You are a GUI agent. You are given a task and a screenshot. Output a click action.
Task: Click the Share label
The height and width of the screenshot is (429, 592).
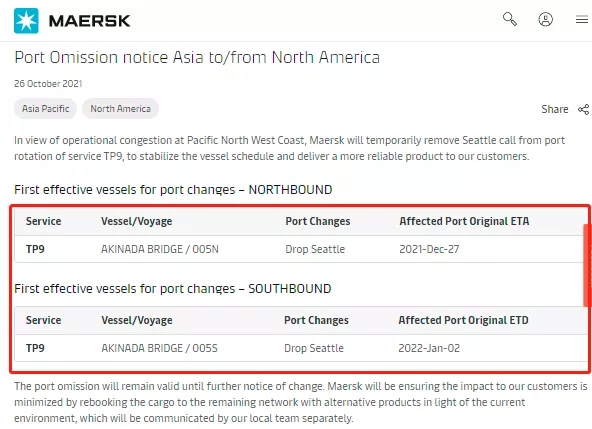click(x=555, y=109)
